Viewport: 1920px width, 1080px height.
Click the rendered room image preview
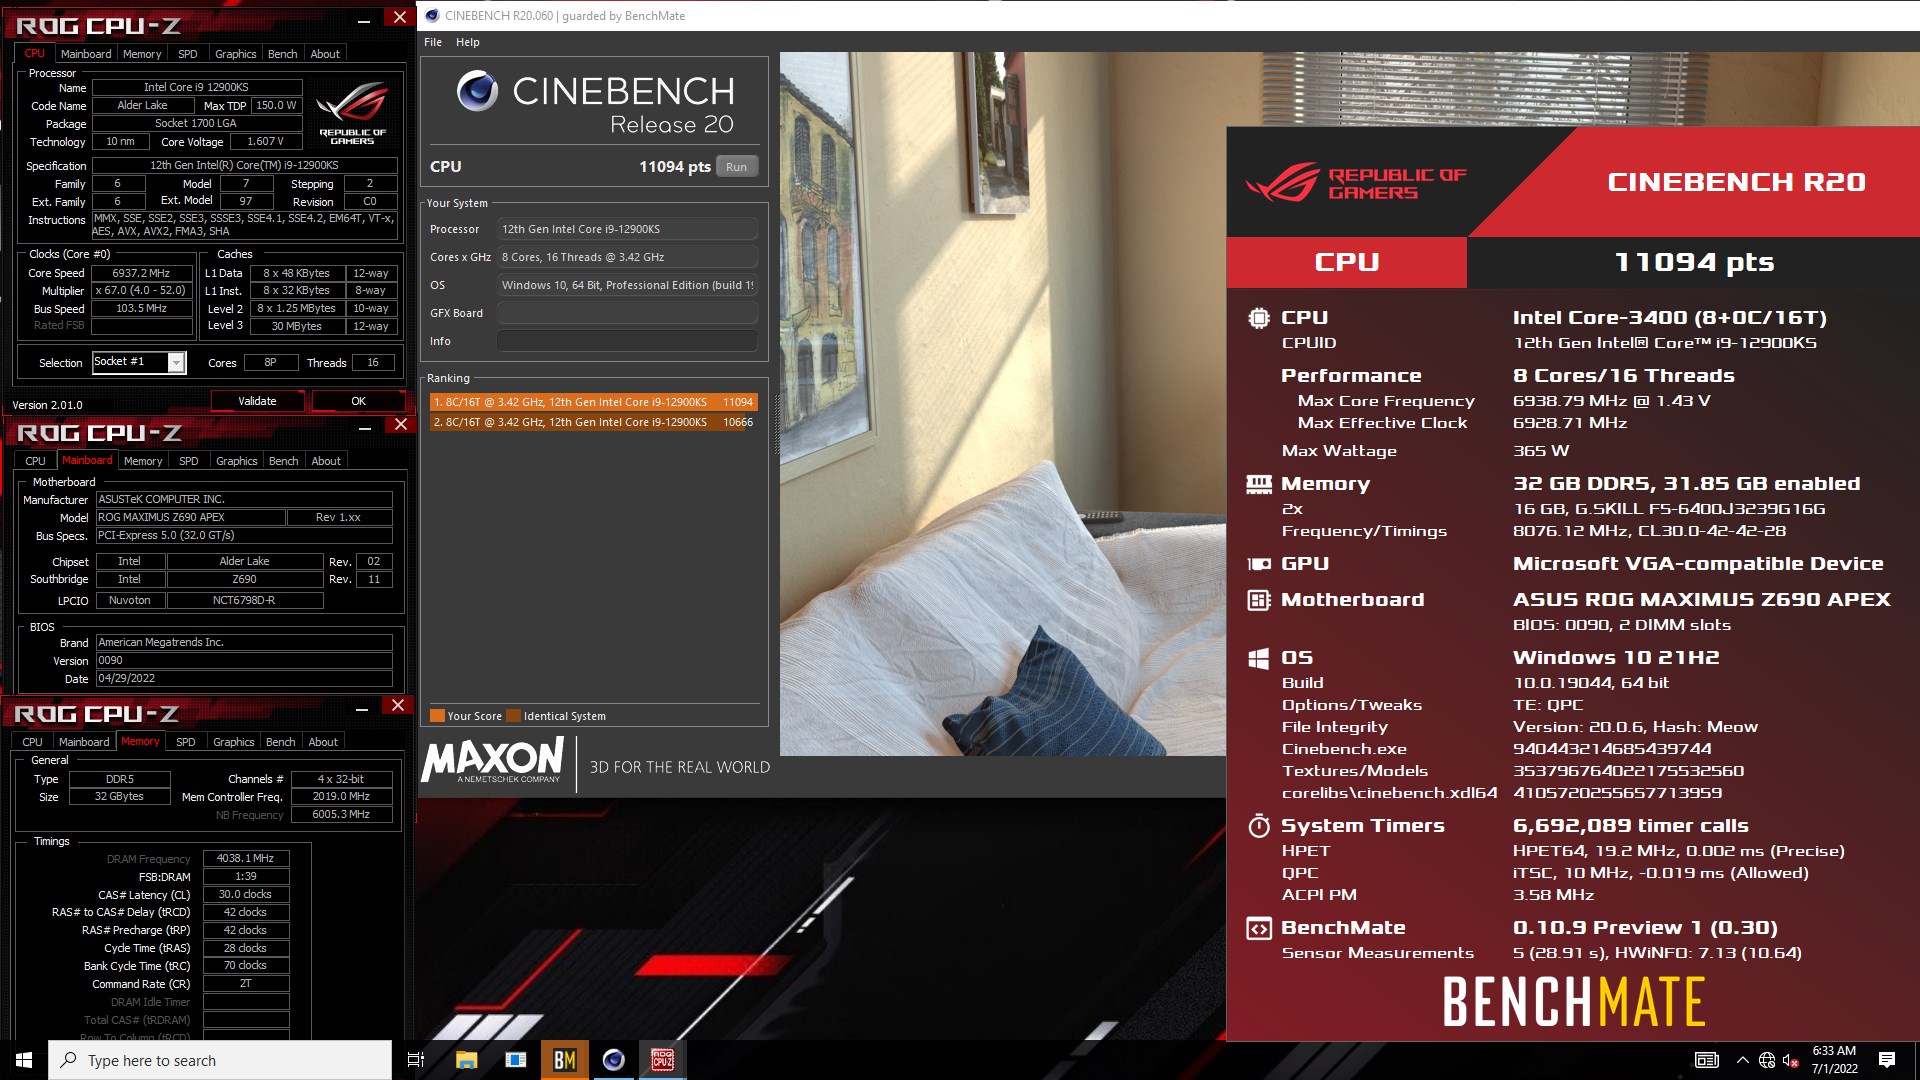pos(1003,404)
